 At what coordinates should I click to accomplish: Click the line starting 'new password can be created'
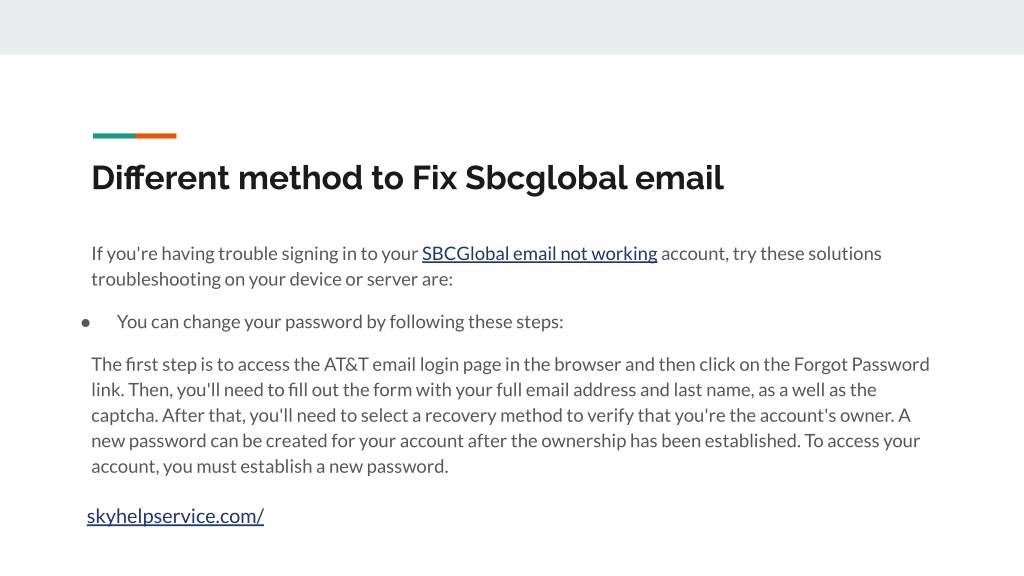pos(505,441)
